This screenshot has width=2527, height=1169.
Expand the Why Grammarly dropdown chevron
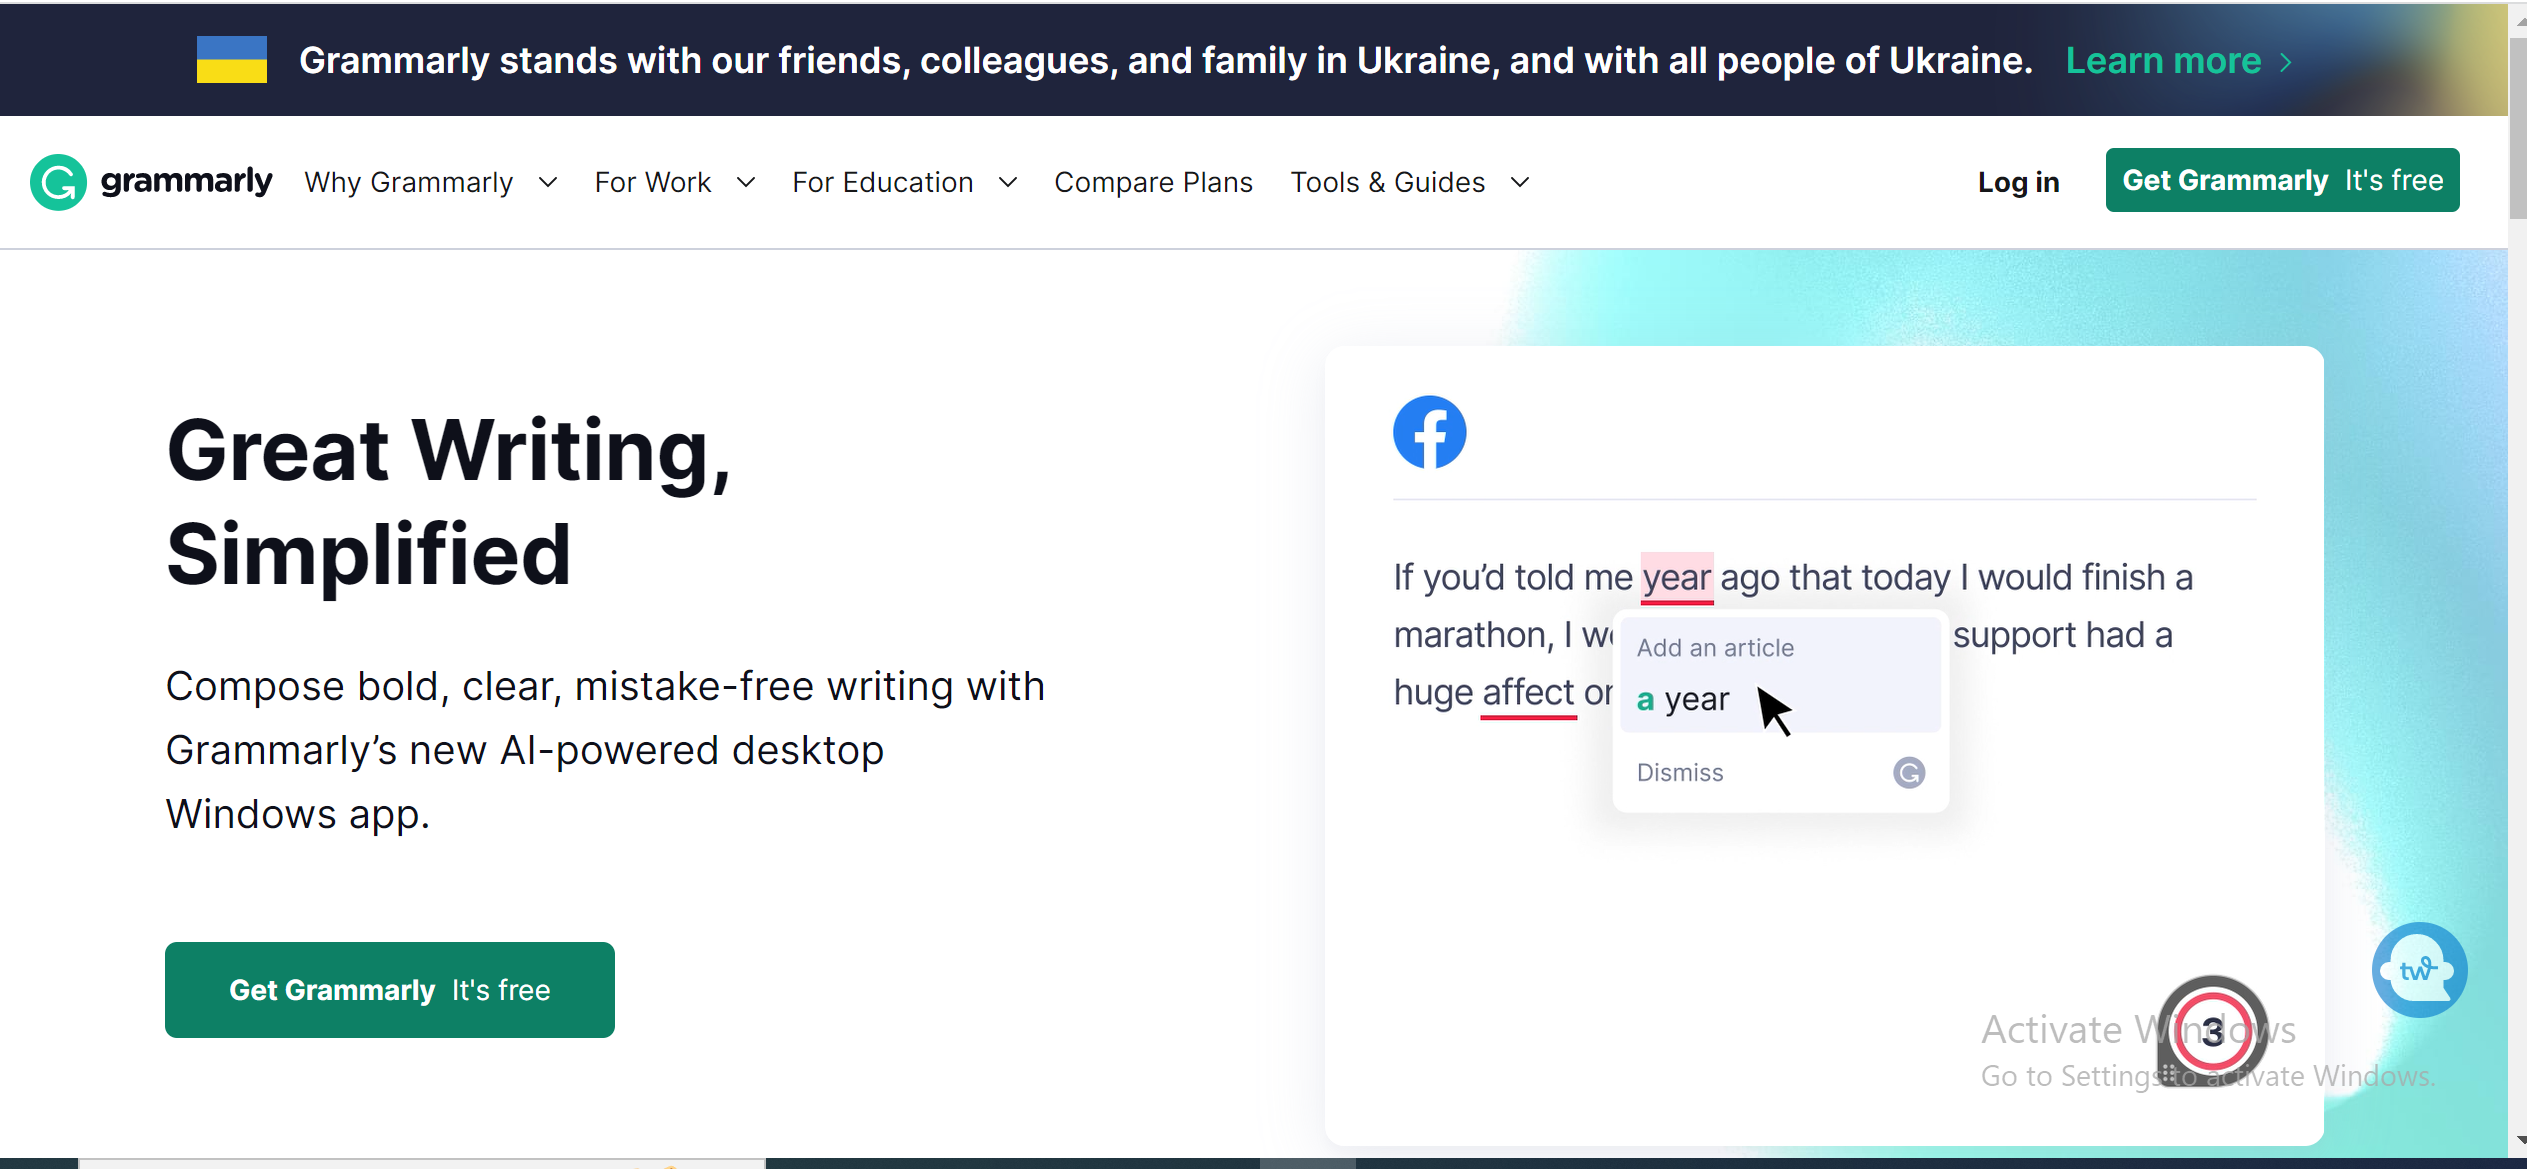point(548,183)
